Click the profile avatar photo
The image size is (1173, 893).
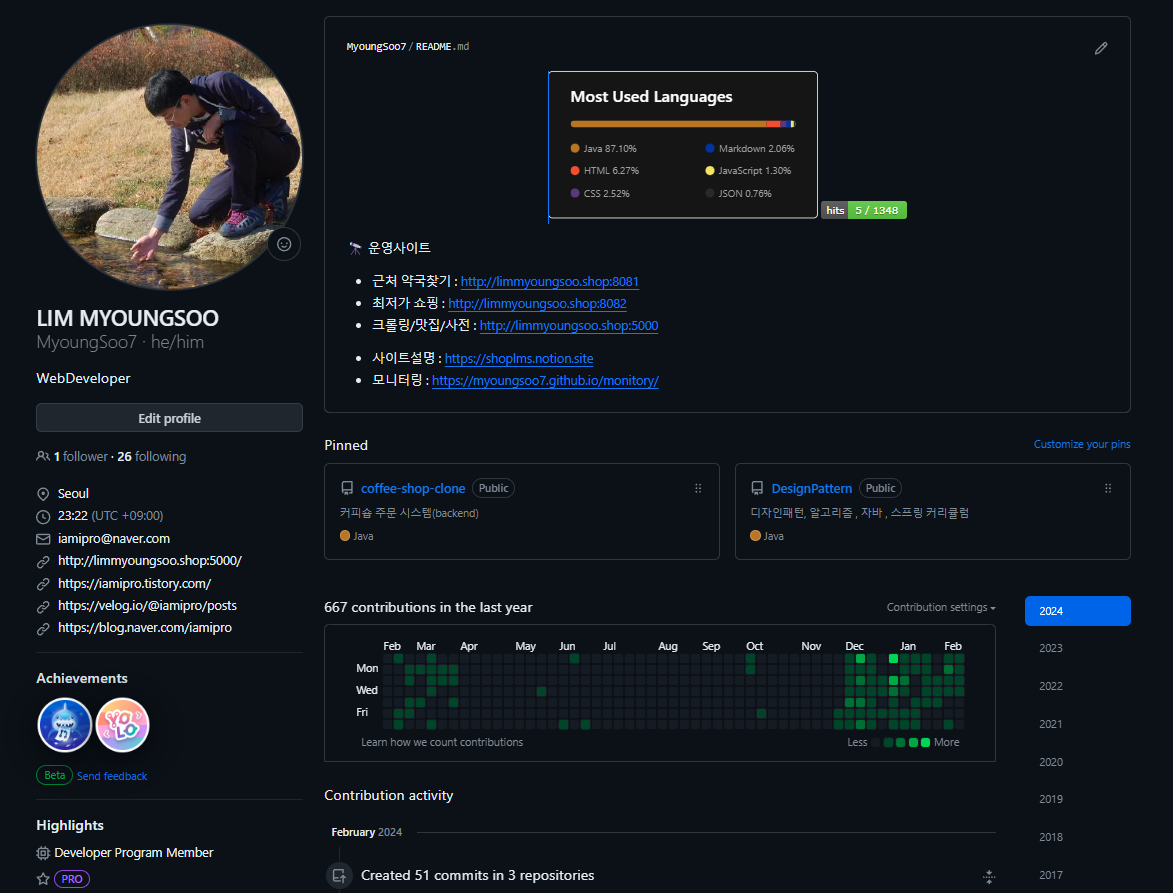[x=170, y=157]
